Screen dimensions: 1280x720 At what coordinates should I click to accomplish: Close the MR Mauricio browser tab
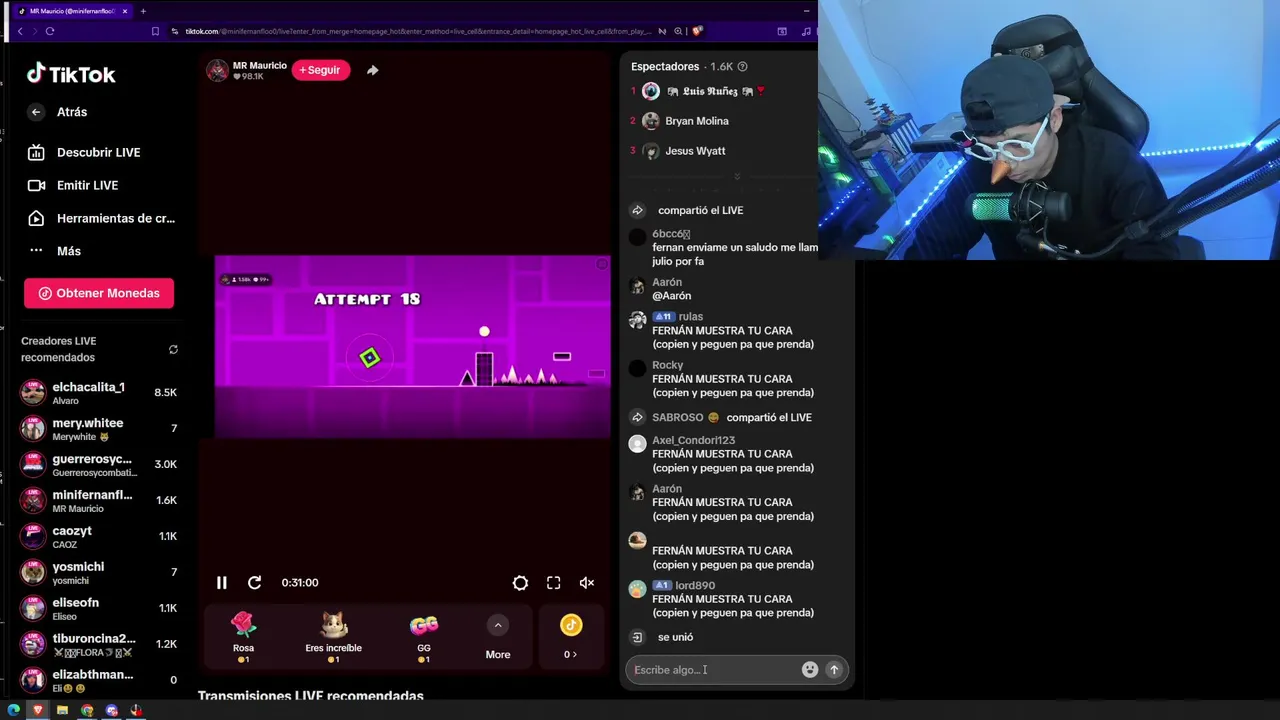[125, 11]
